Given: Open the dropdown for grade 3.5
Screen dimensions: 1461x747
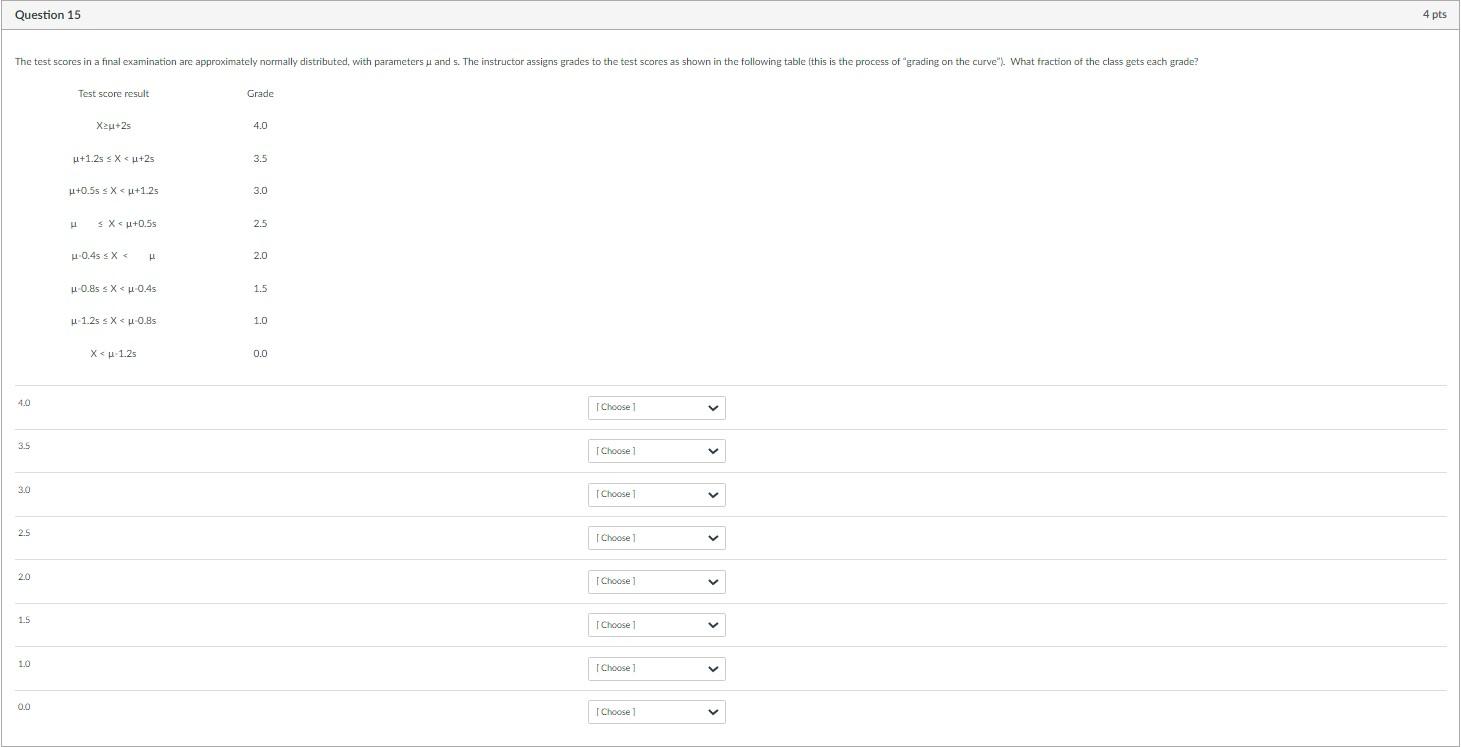Looking at the screenshot, I should tap(656, 451).
